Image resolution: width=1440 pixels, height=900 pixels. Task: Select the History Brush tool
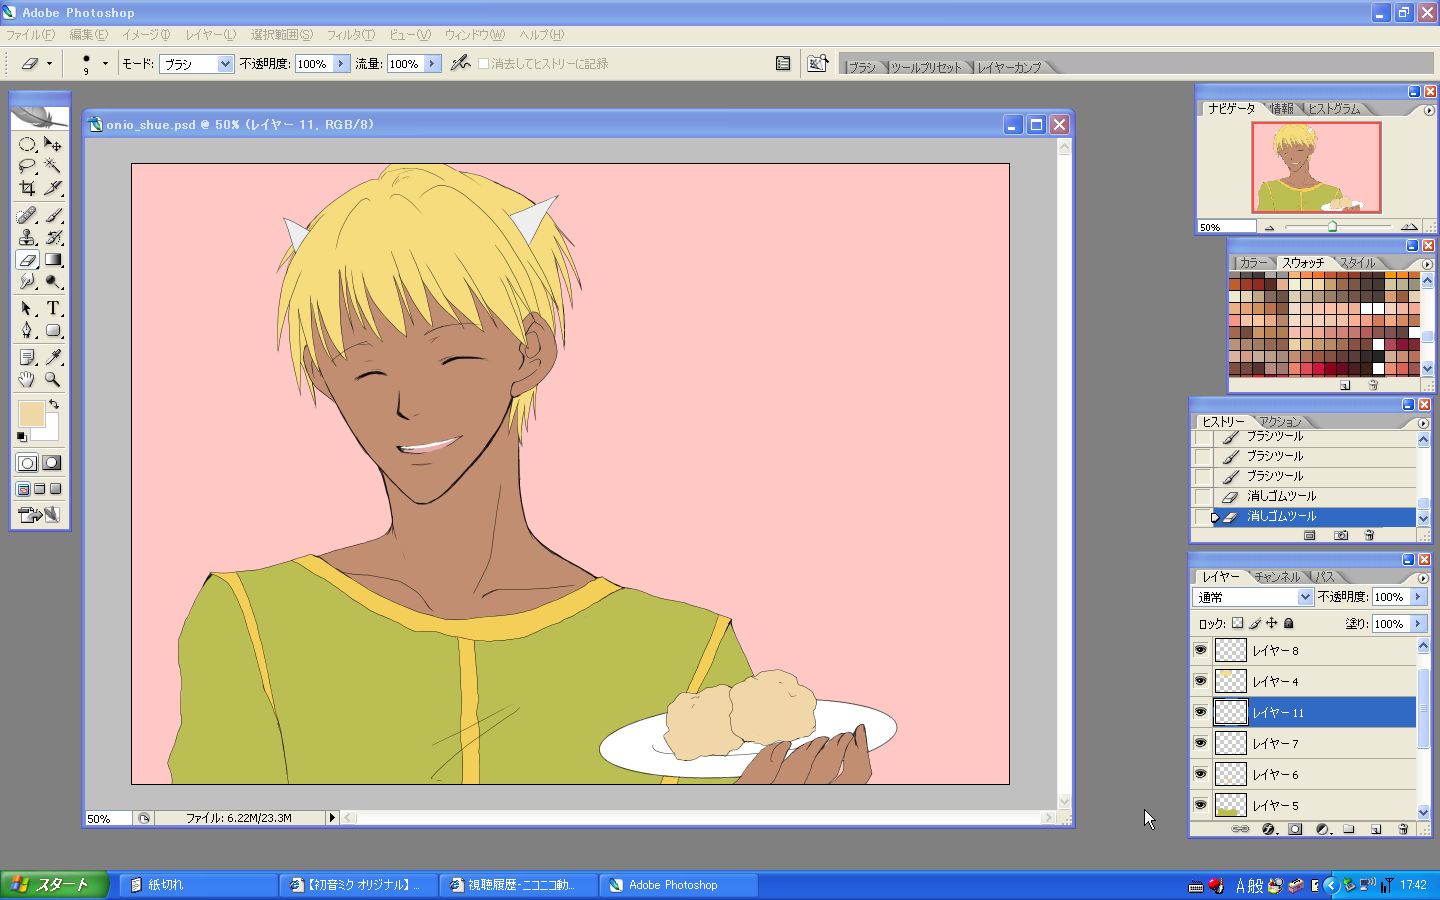53,237
